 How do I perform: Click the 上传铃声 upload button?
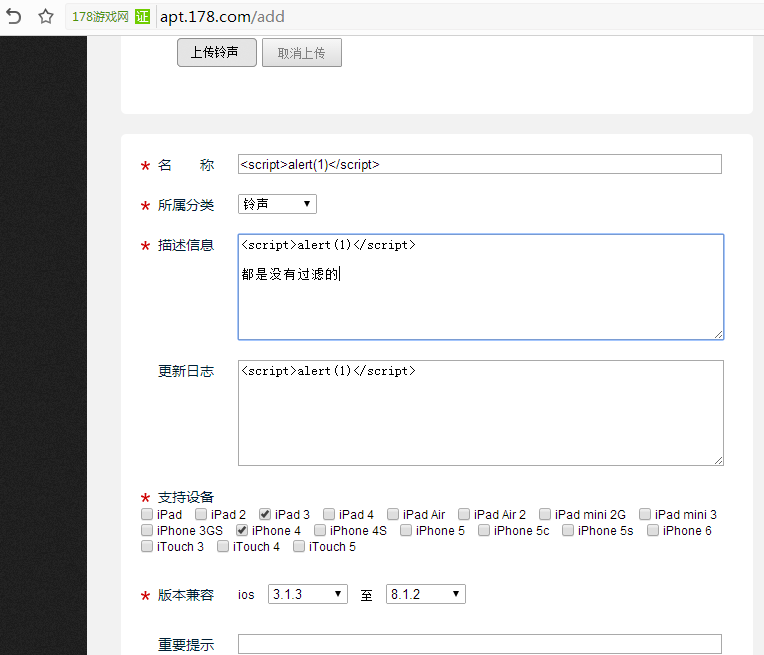click(217, 53)
